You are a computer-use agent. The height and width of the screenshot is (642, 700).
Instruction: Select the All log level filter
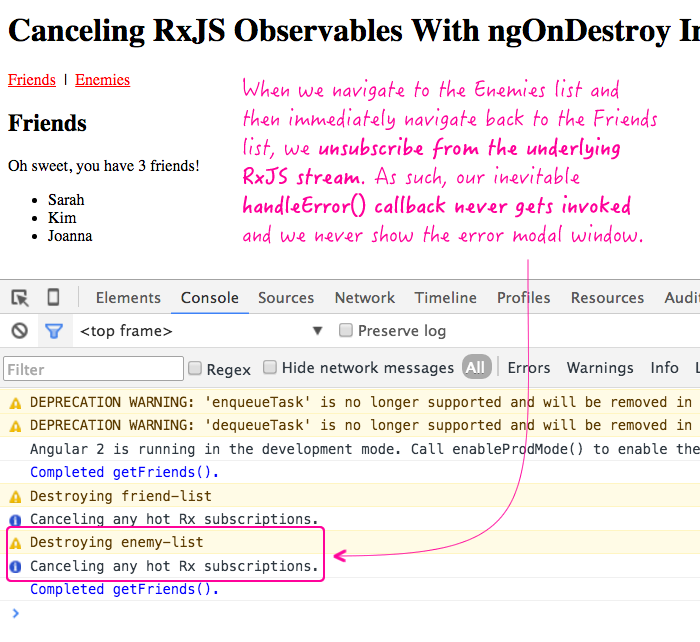476,367
